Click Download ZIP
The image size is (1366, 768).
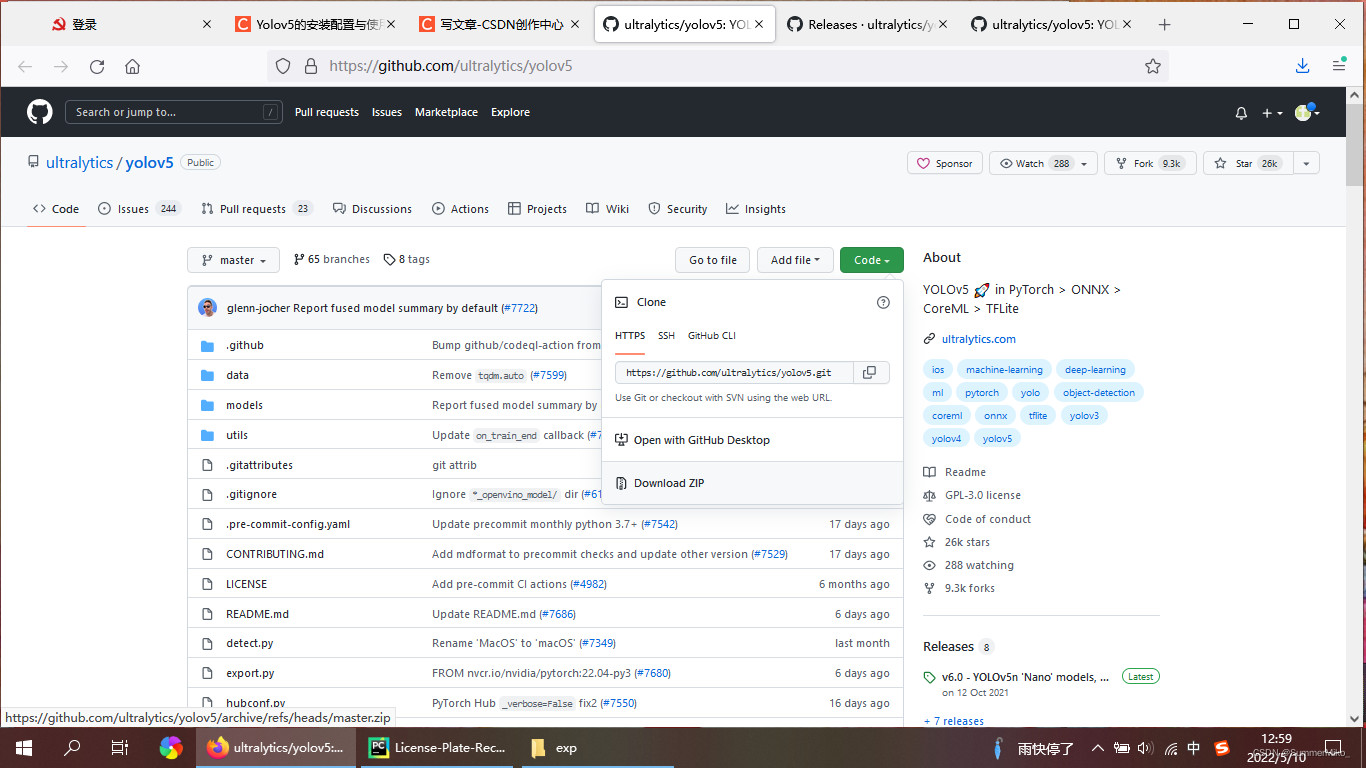[752, 483]
